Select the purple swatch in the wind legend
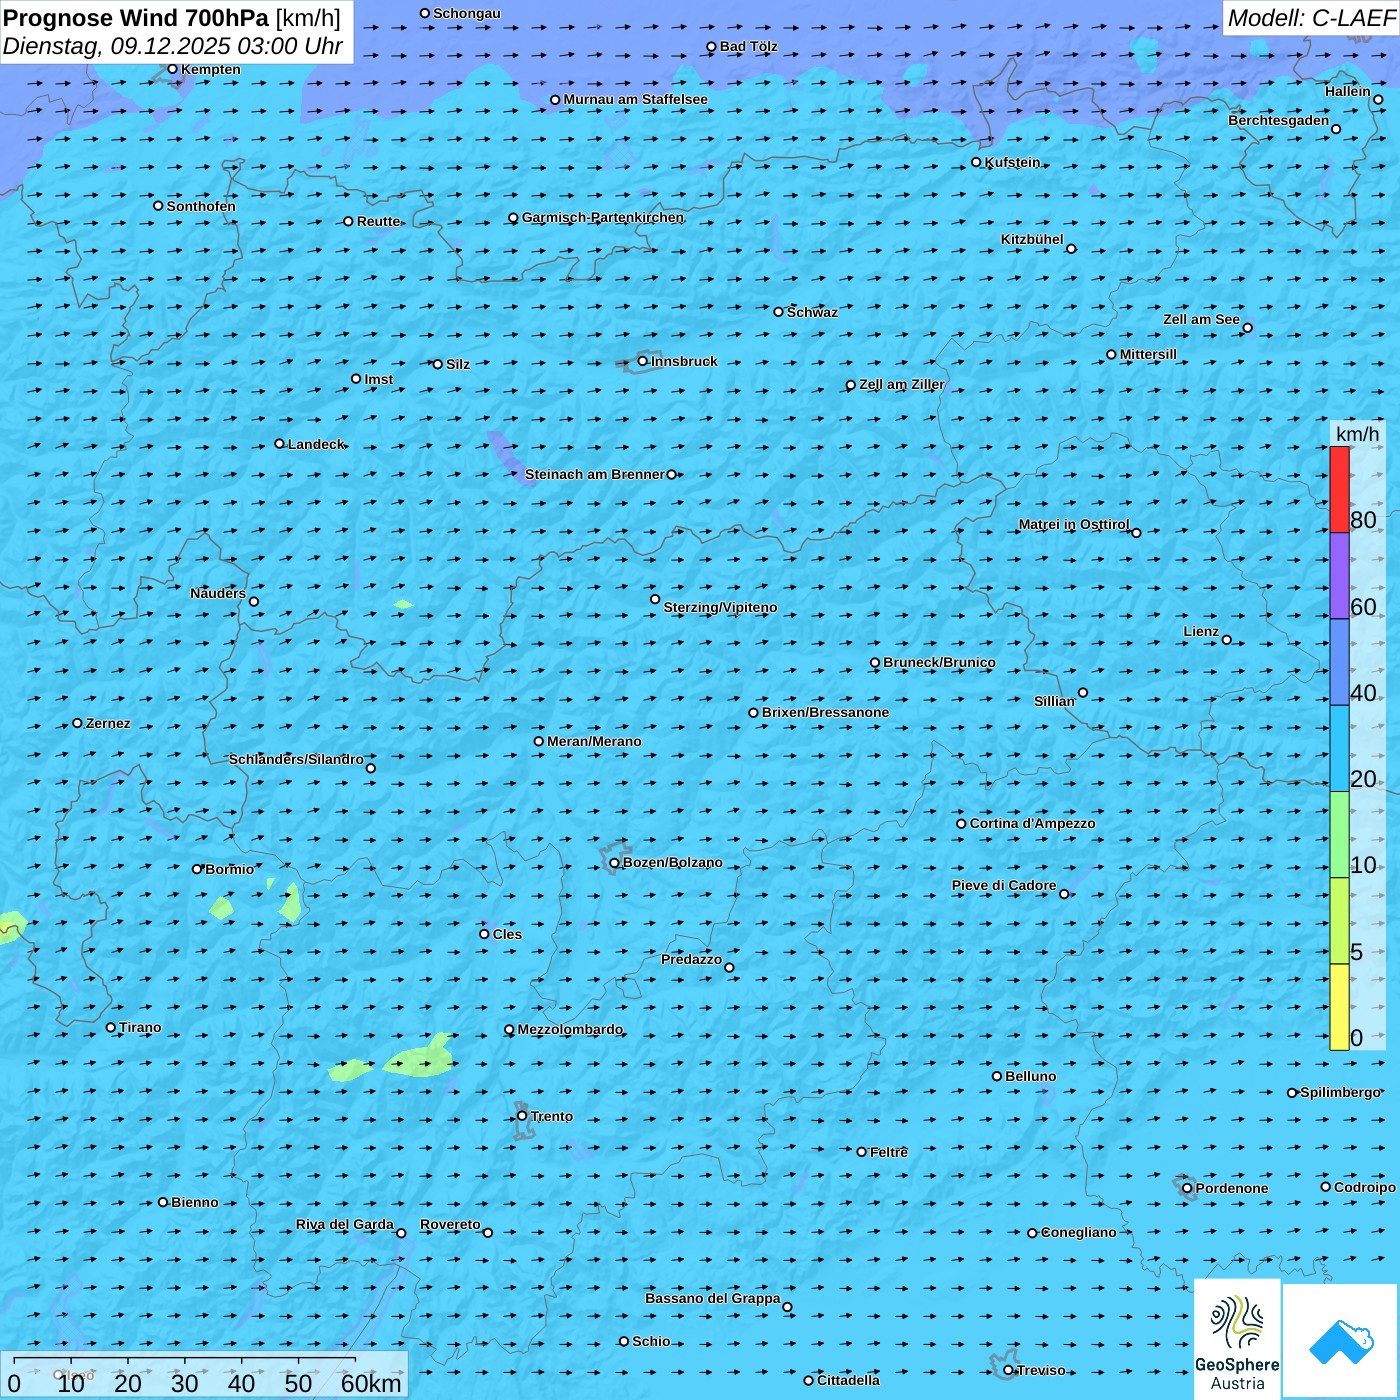This screenshot has width=1400, height=1400. tap(1339, 575)
